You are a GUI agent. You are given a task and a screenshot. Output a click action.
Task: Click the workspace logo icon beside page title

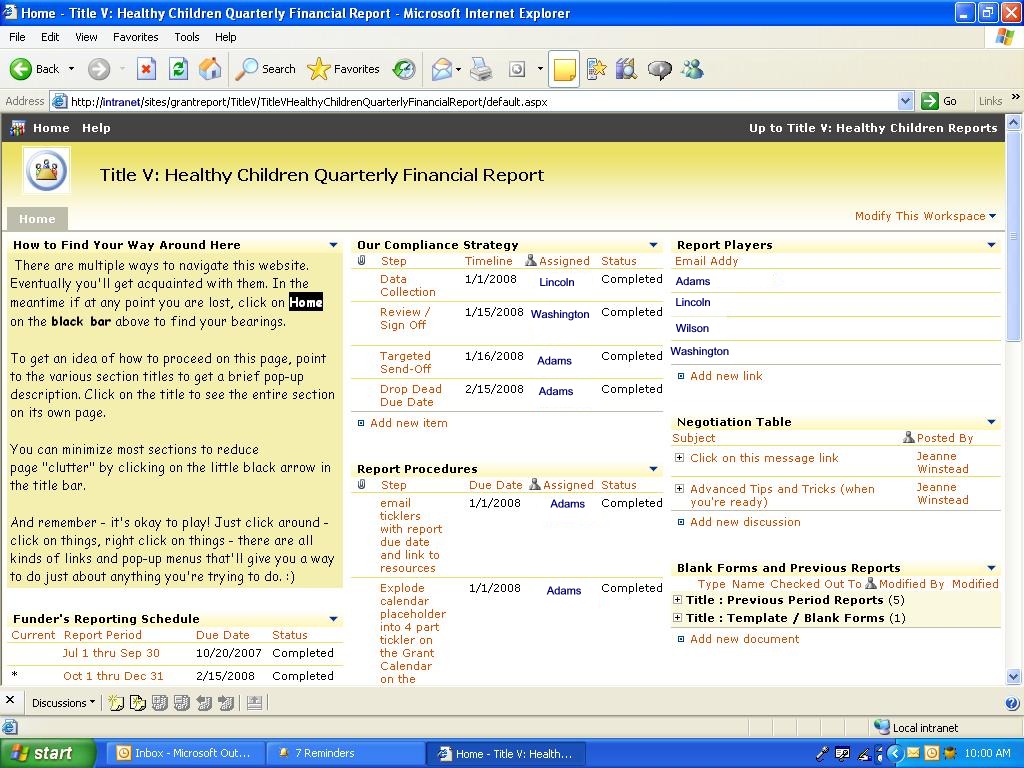[46, 171]
